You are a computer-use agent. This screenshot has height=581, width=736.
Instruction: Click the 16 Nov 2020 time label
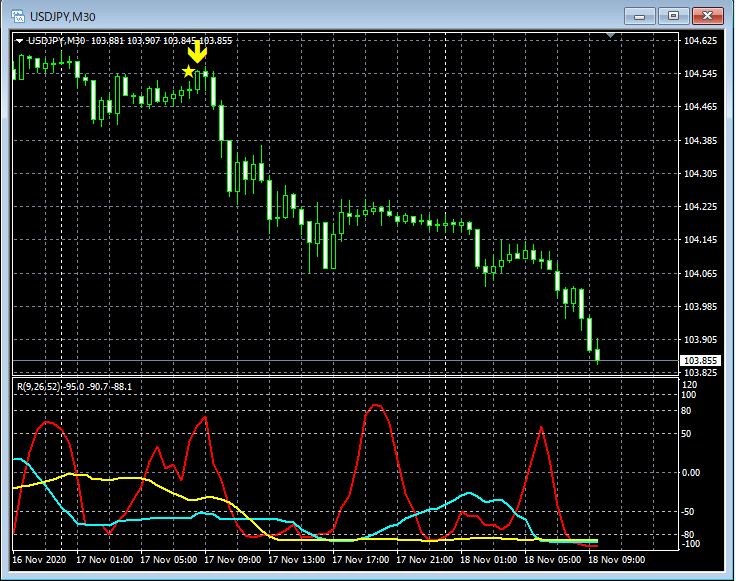tap(39, 559)
